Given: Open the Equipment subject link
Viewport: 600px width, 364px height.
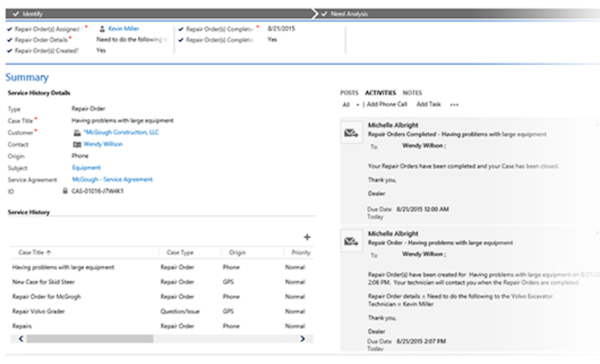Looking at the screenshot, I should pyautogui.click(x=86, y=168).
